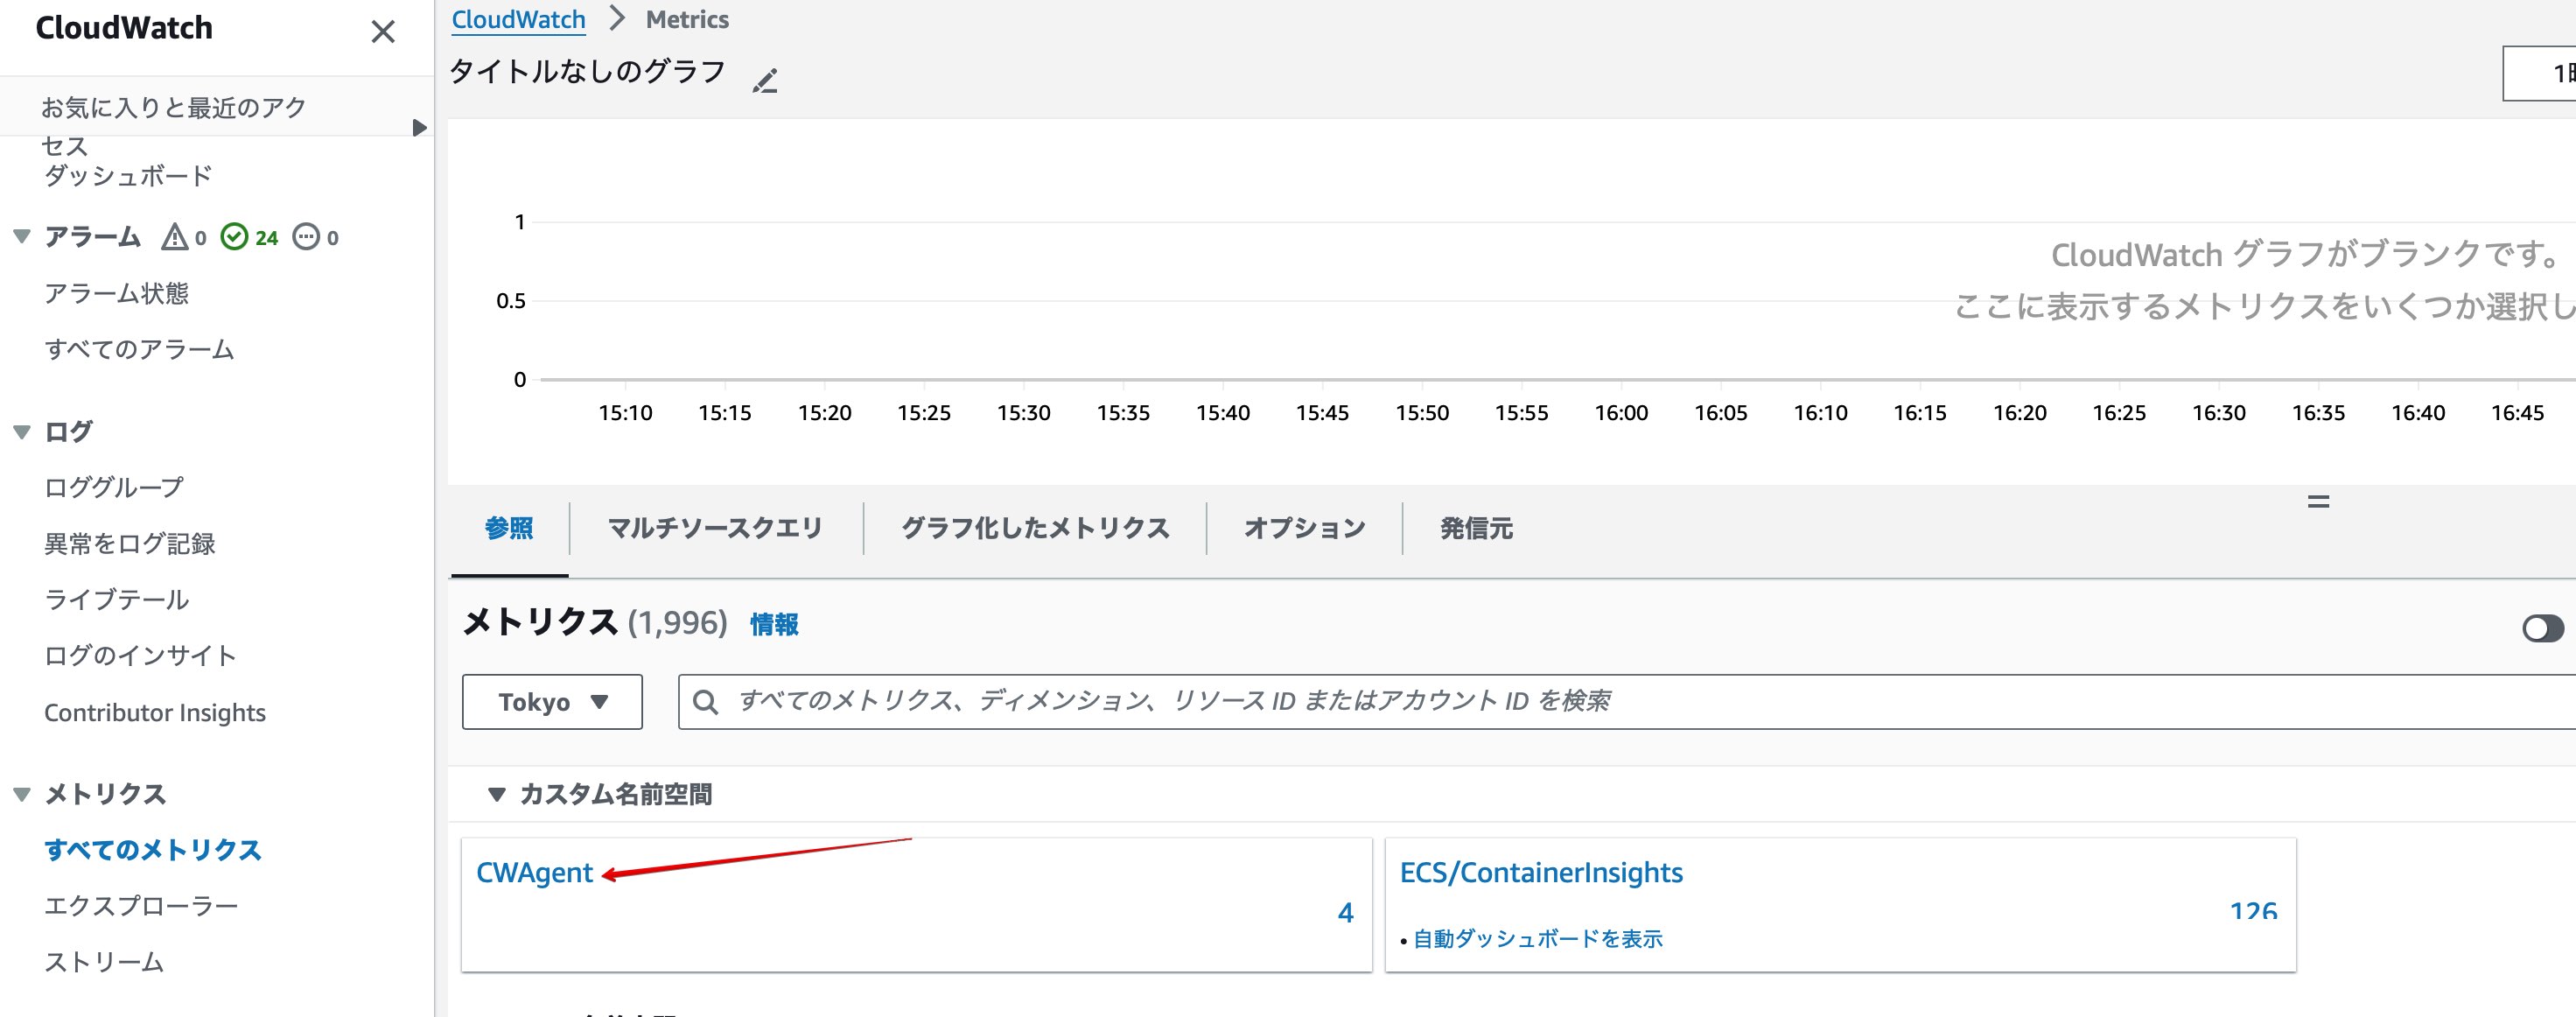Click the green OK alarm check icon

(234, 237)
